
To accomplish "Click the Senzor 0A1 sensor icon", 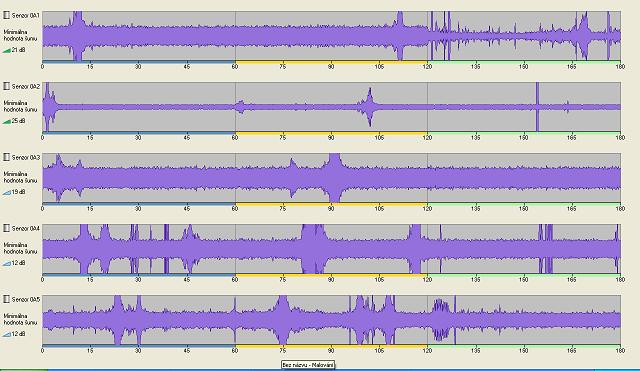I will coord(6,16).
